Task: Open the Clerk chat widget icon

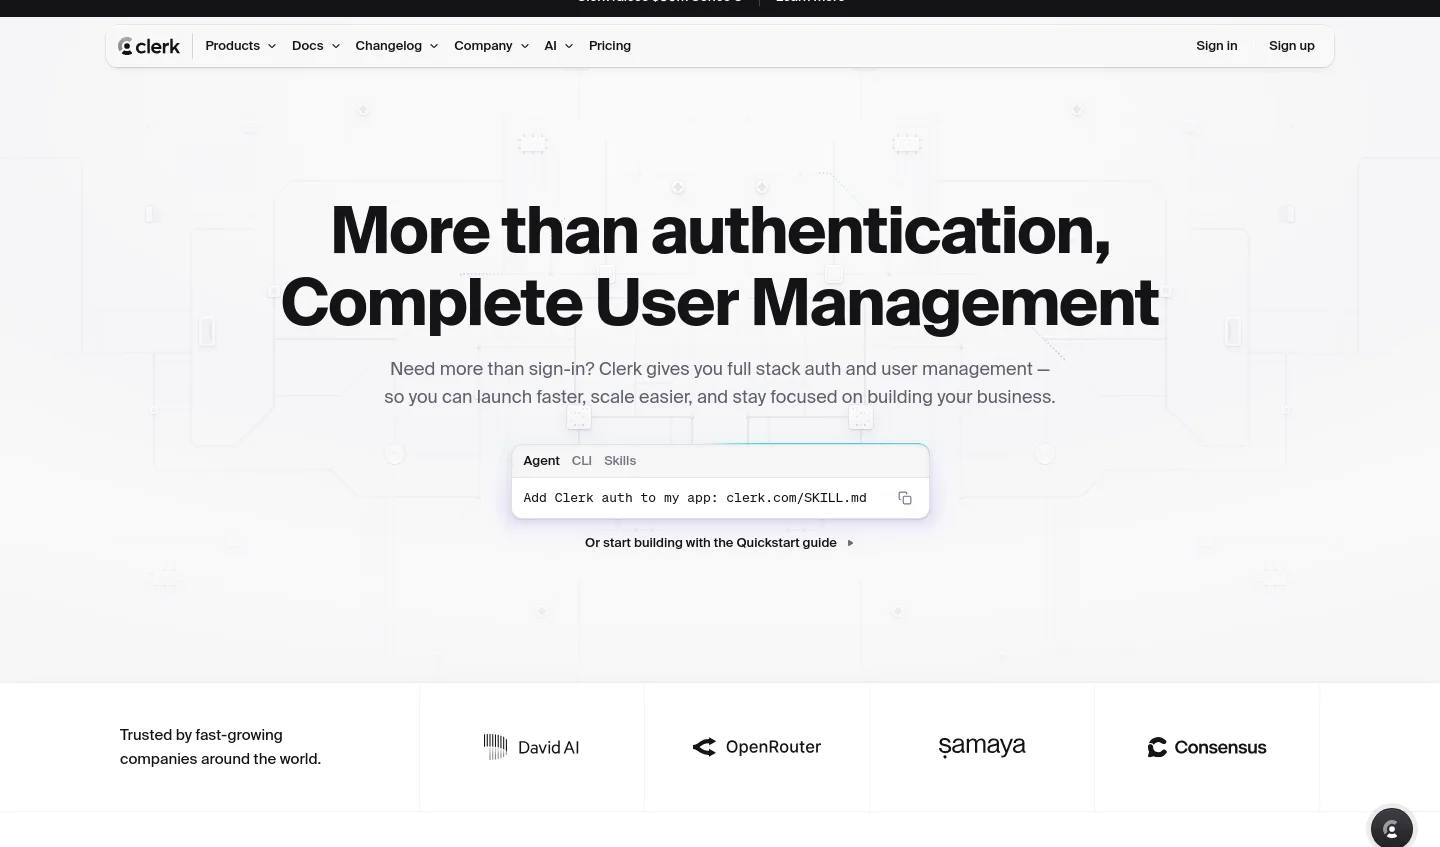Action: (x=1391, y=829)
